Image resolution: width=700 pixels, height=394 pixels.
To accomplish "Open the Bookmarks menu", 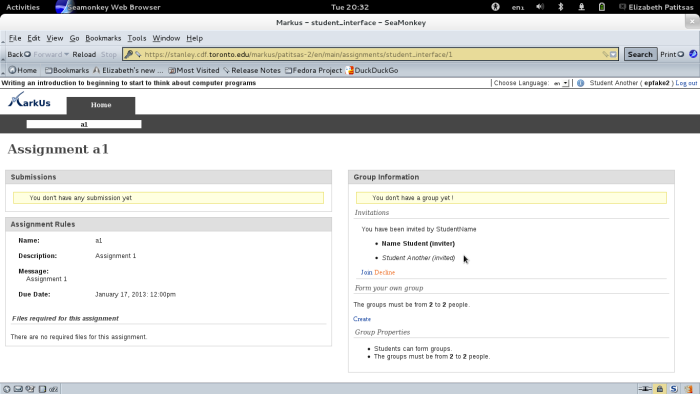I will pyautogui.click(x=103, y=38).
